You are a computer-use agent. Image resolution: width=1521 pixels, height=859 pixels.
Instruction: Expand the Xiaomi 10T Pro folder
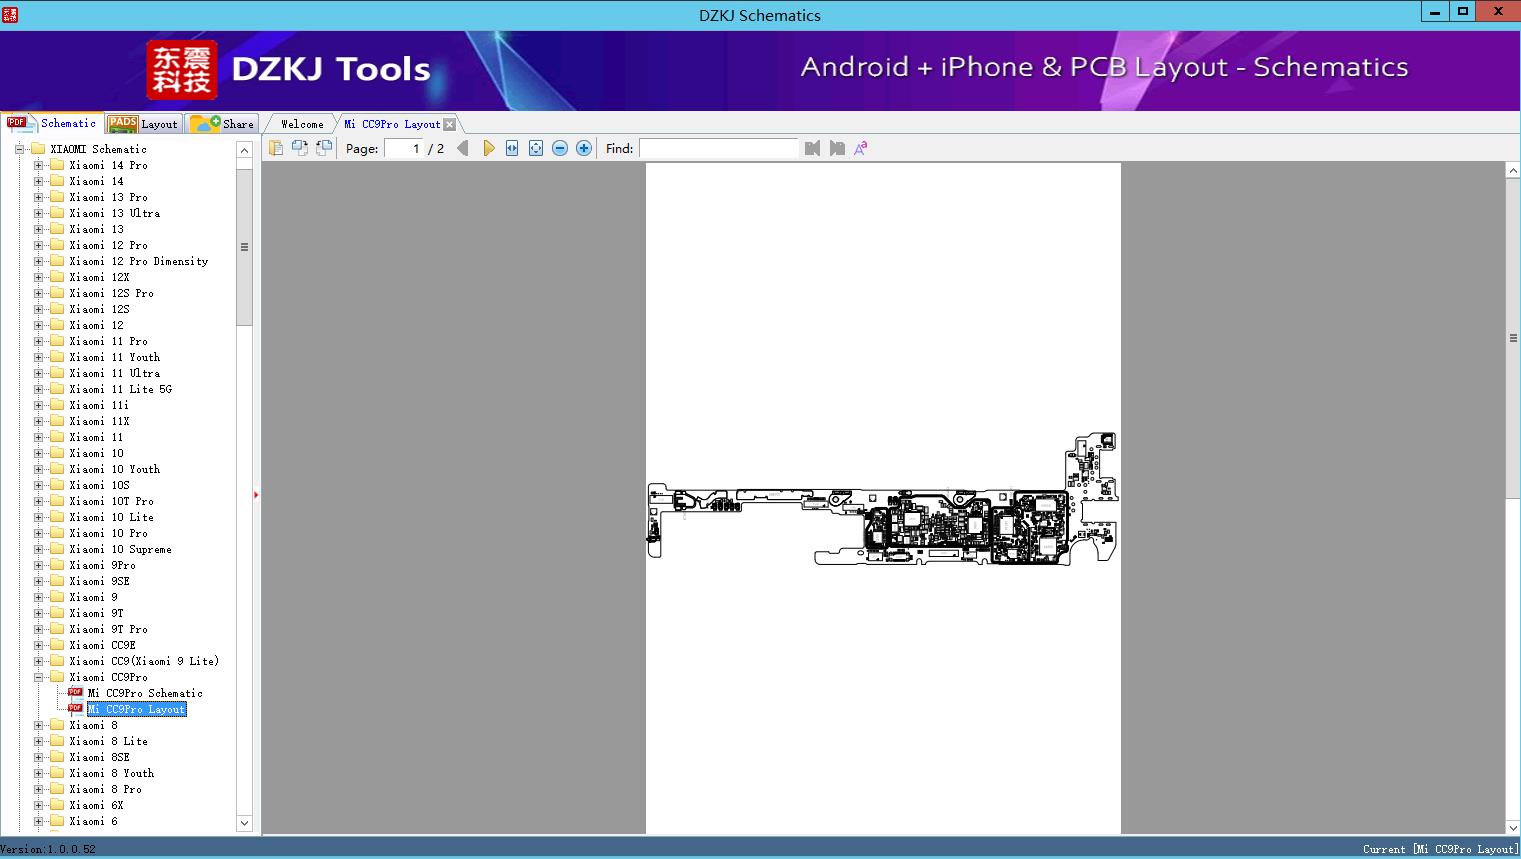[38, 501]
